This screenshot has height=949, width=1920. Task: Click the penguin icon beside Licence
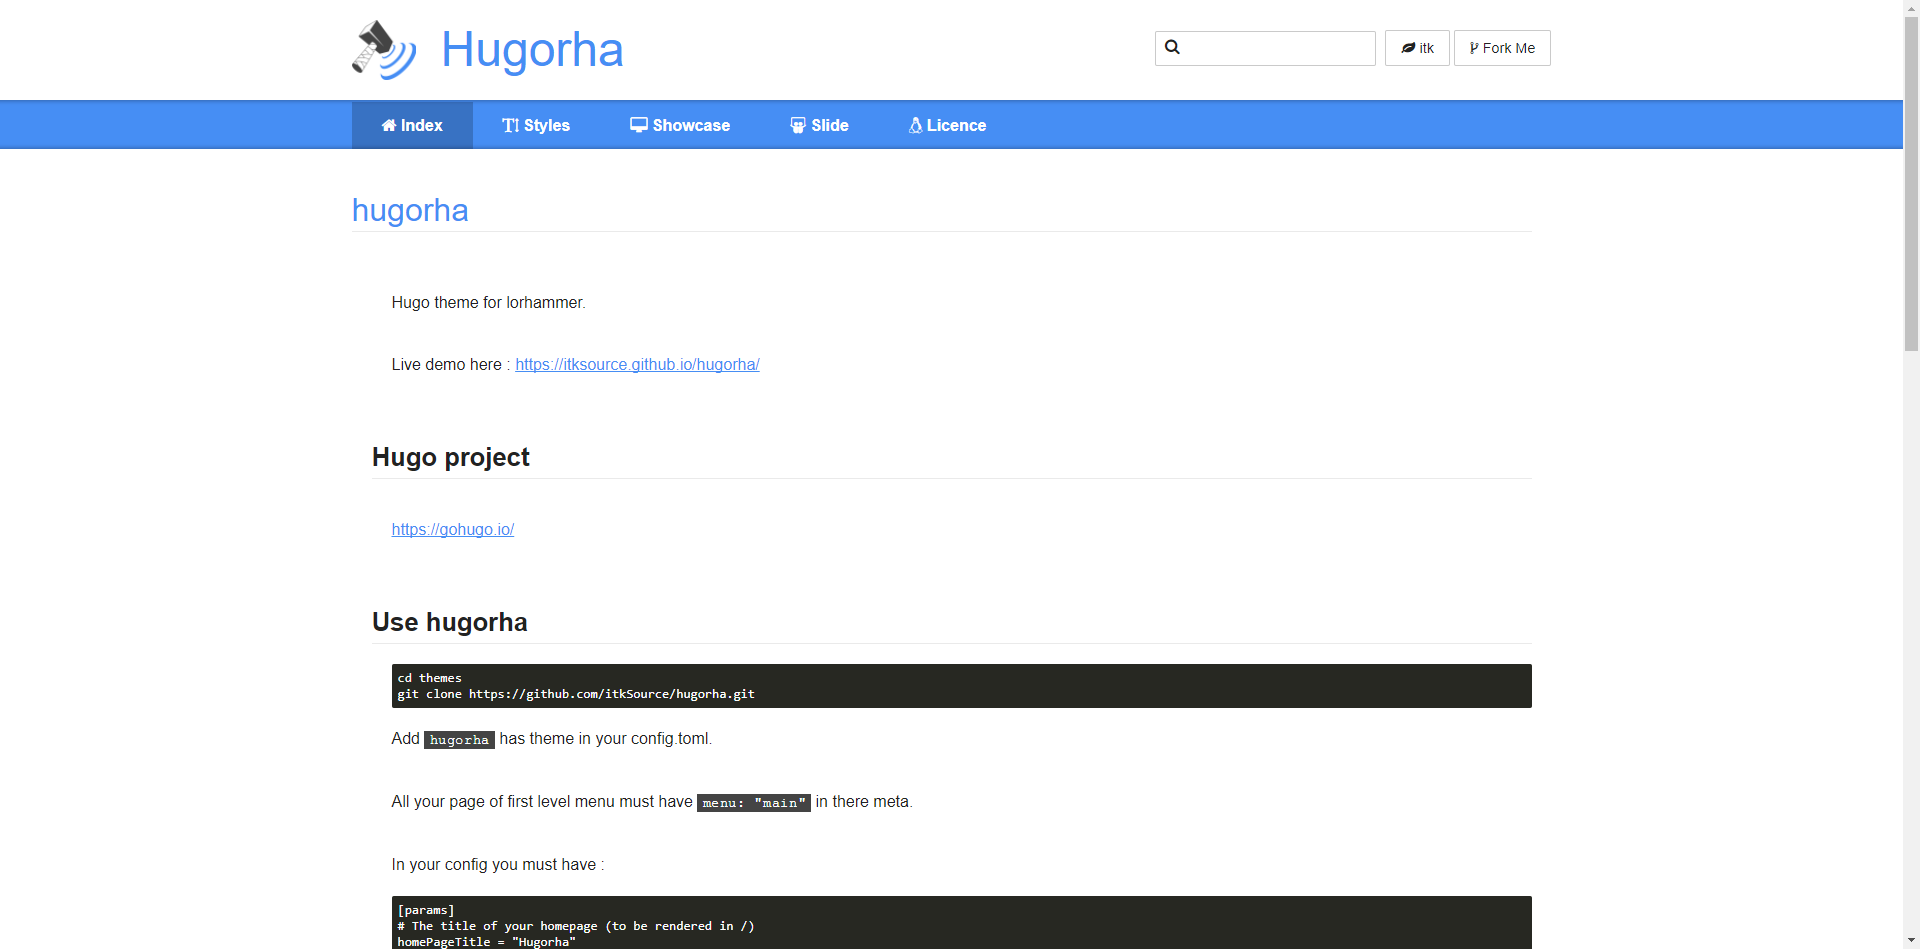915,126
